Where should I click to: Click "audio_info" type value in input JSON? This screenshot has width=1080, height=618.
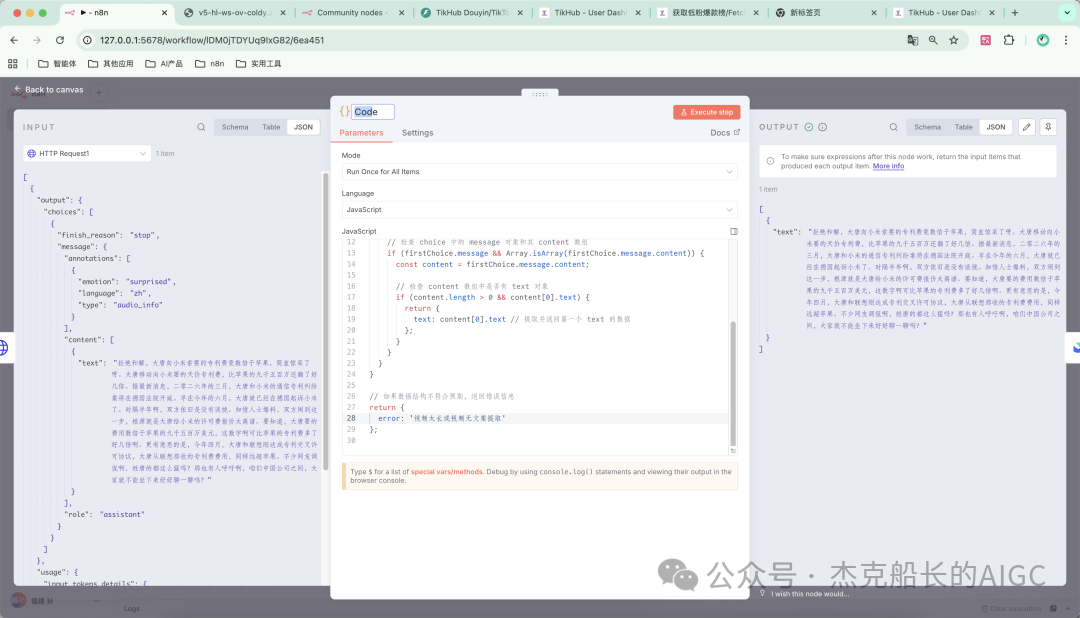click(x=138, y=305)
